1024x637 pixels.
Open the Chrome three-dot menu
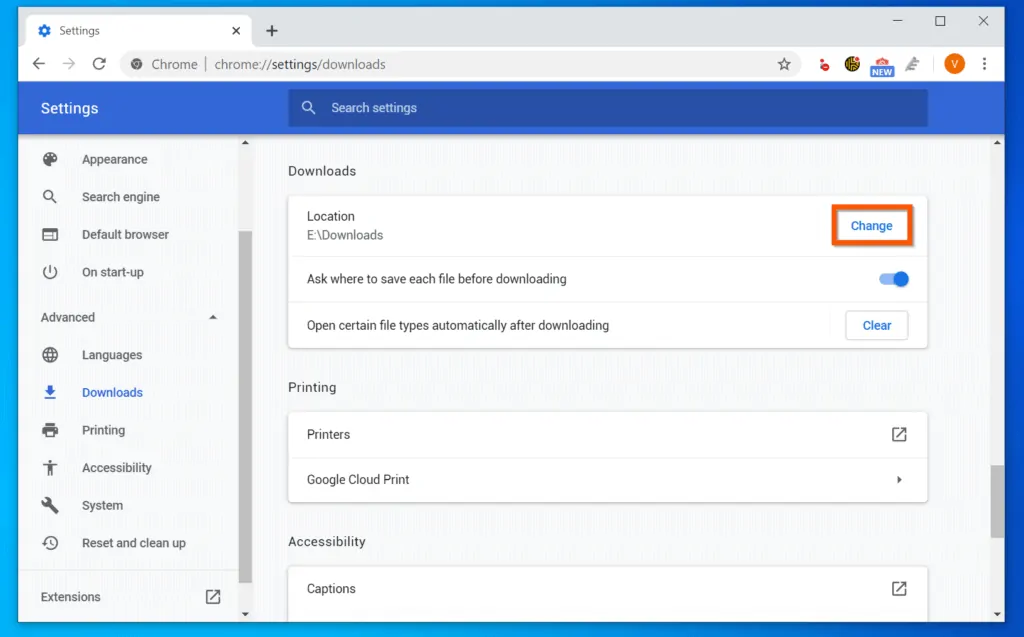pyautogui.click(x=985, y=63)
